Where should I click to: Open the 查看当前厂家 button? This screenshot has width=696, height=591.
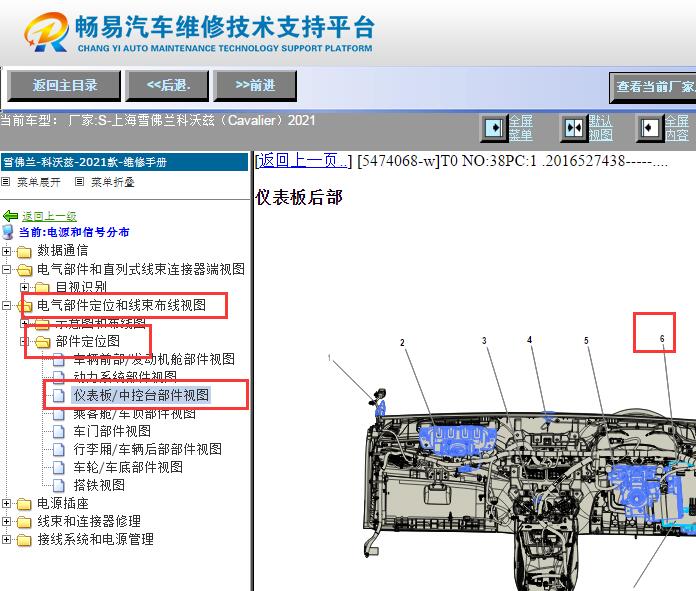pyautogui.click(x=653, y=87)
